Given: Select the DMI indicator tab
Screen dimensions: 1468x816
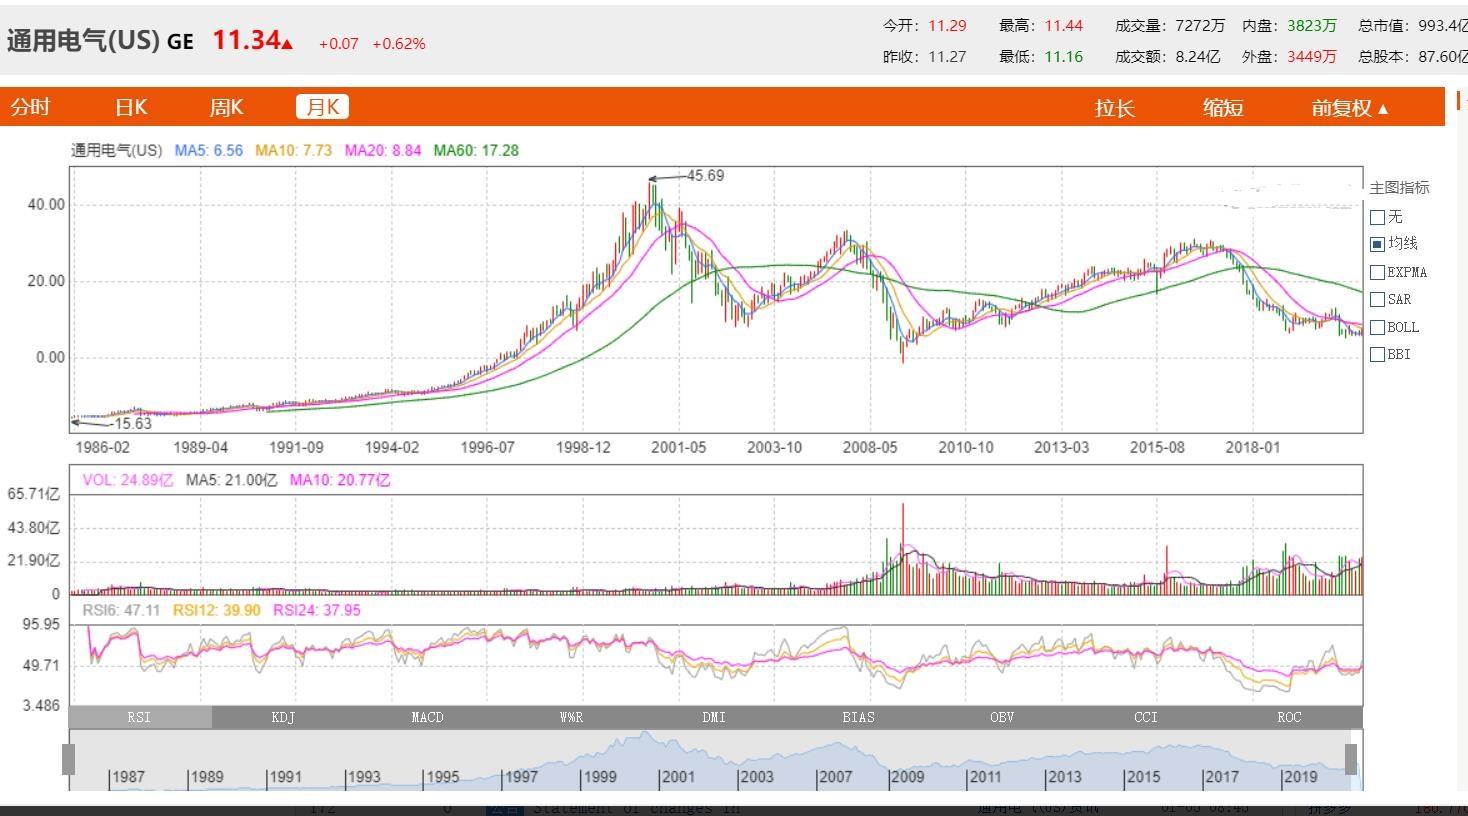Looking at the screenshot, I should coord(714,717).
